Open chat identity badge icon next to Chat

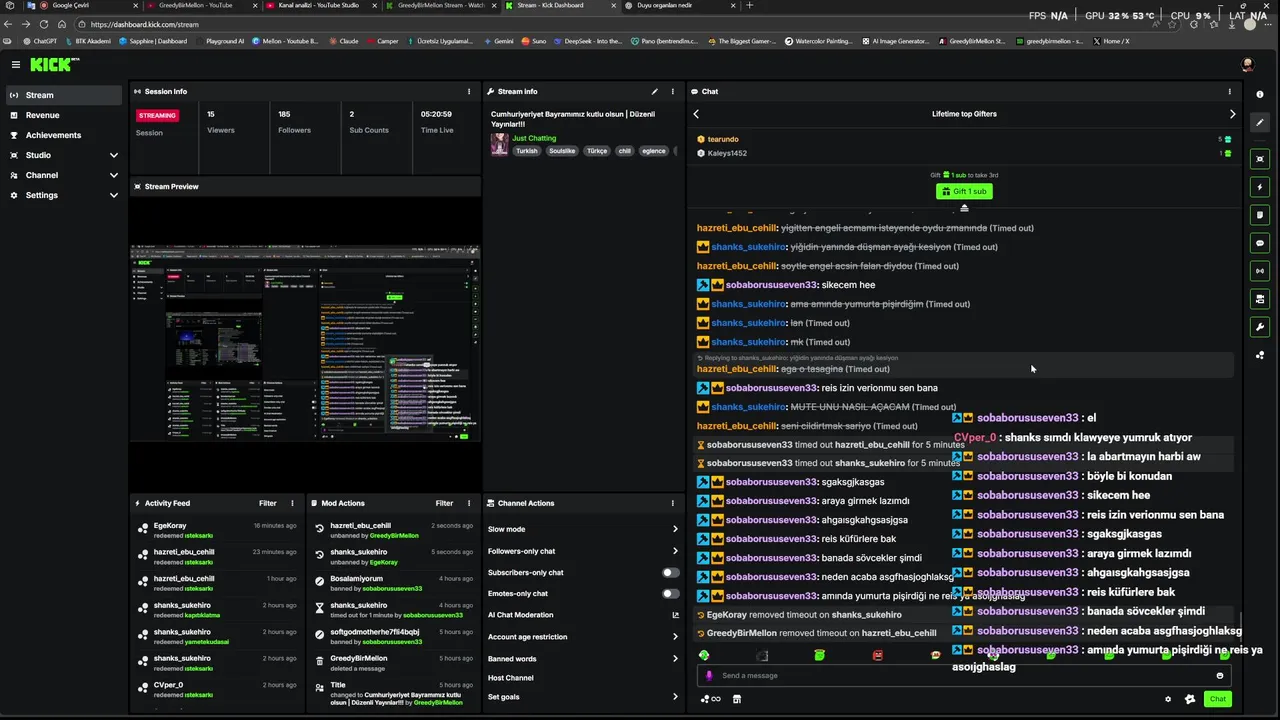point(1190,699)
